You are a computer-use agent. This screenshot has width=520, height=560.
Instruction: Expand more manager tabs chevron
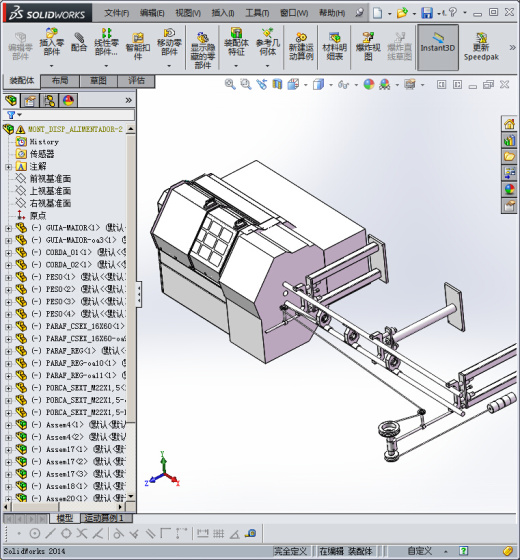point(129,100)
